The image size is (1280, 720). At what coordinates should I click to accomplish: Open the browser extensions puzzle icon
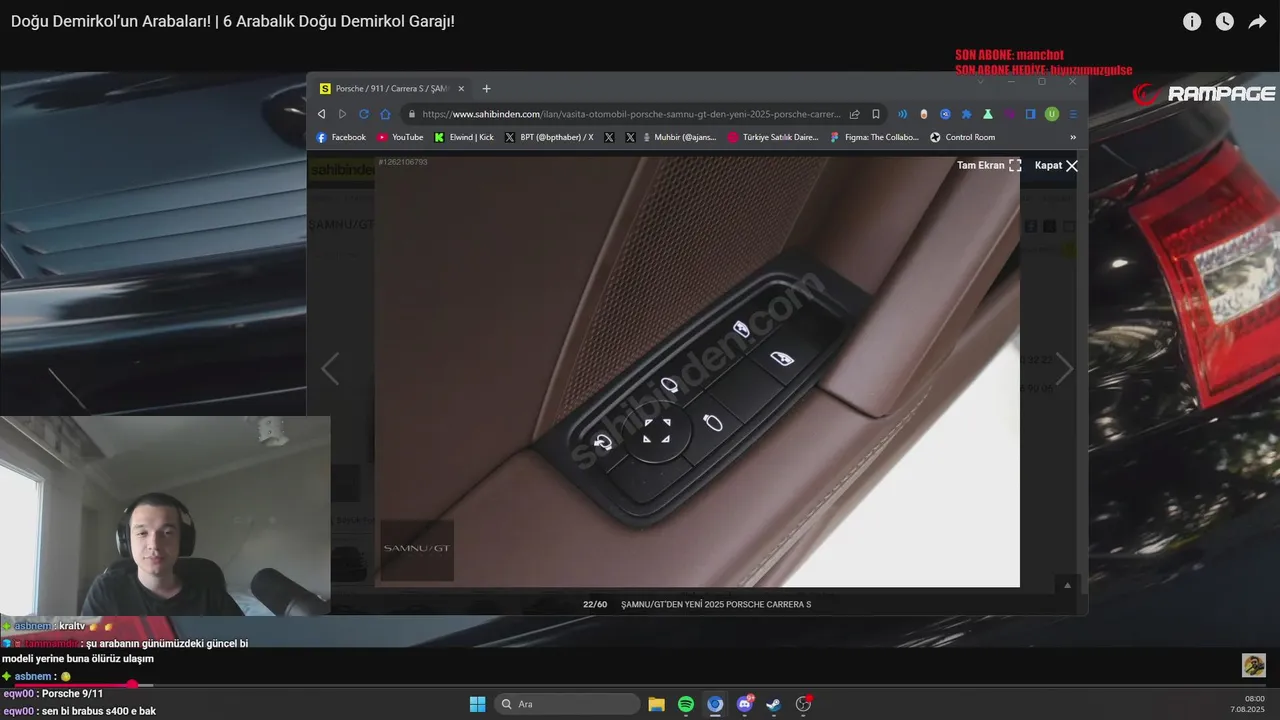point(966,114)
